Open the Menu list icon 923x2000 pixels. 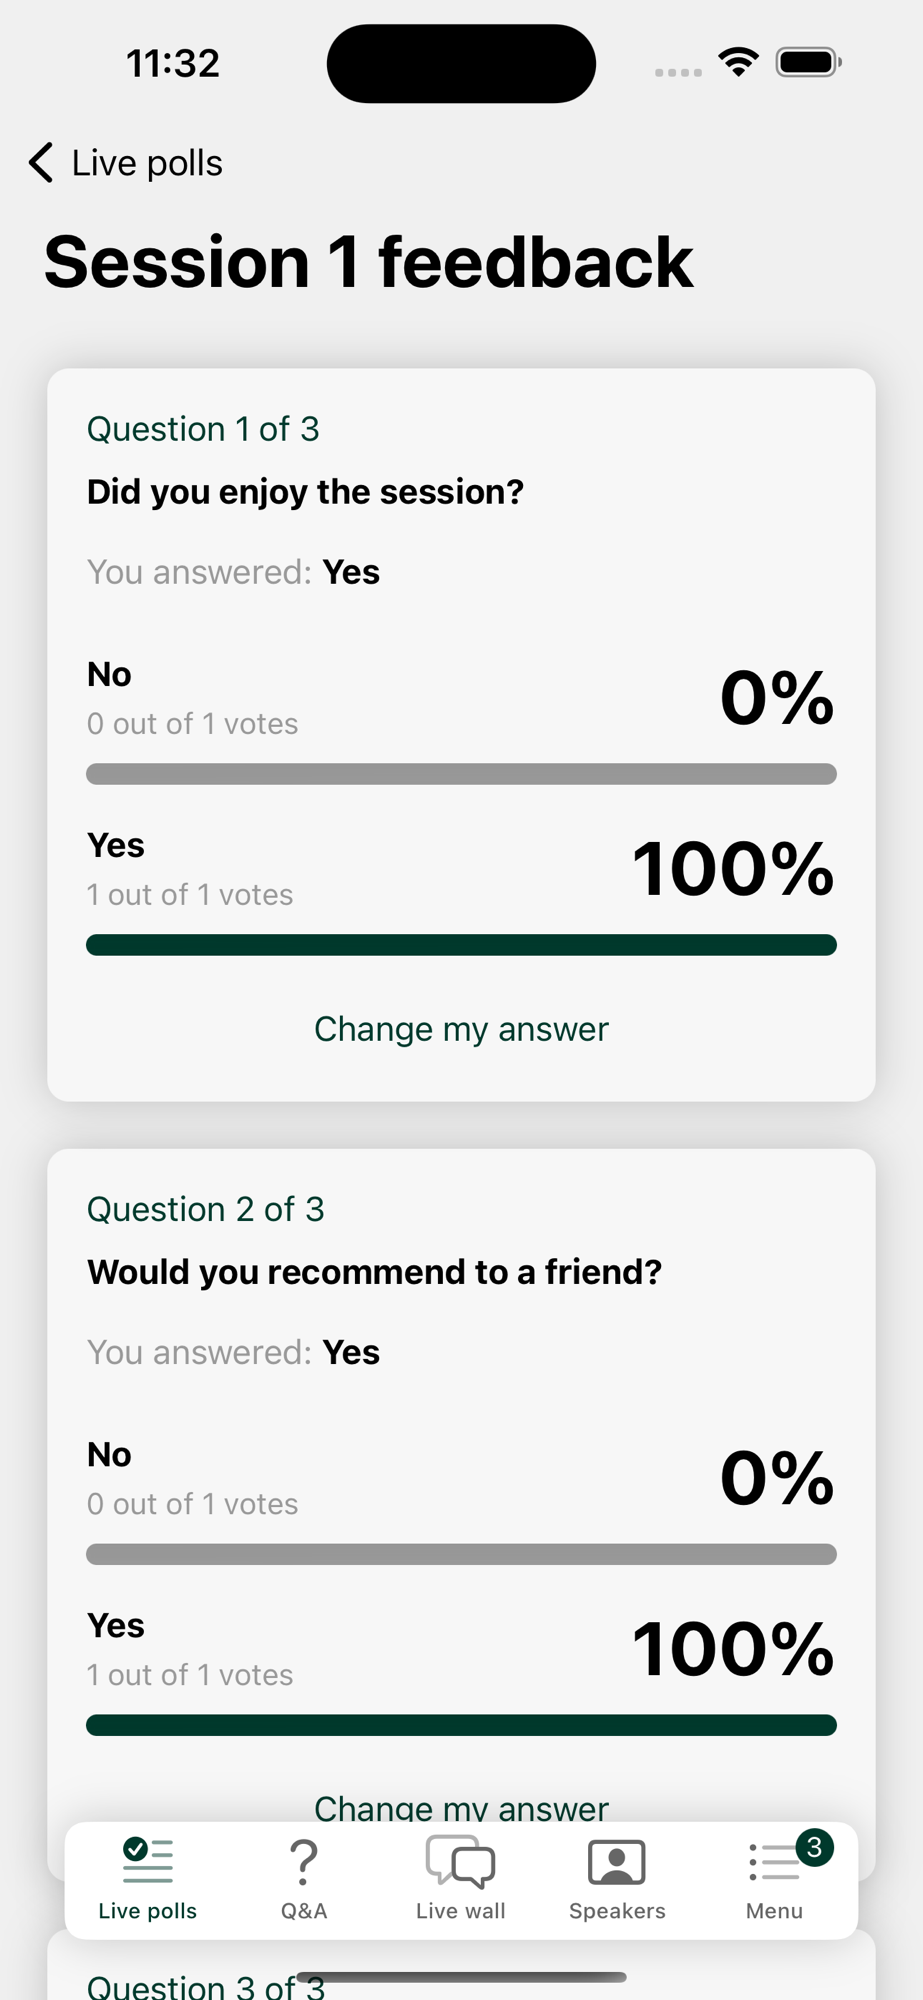(x=772, y=1863)
